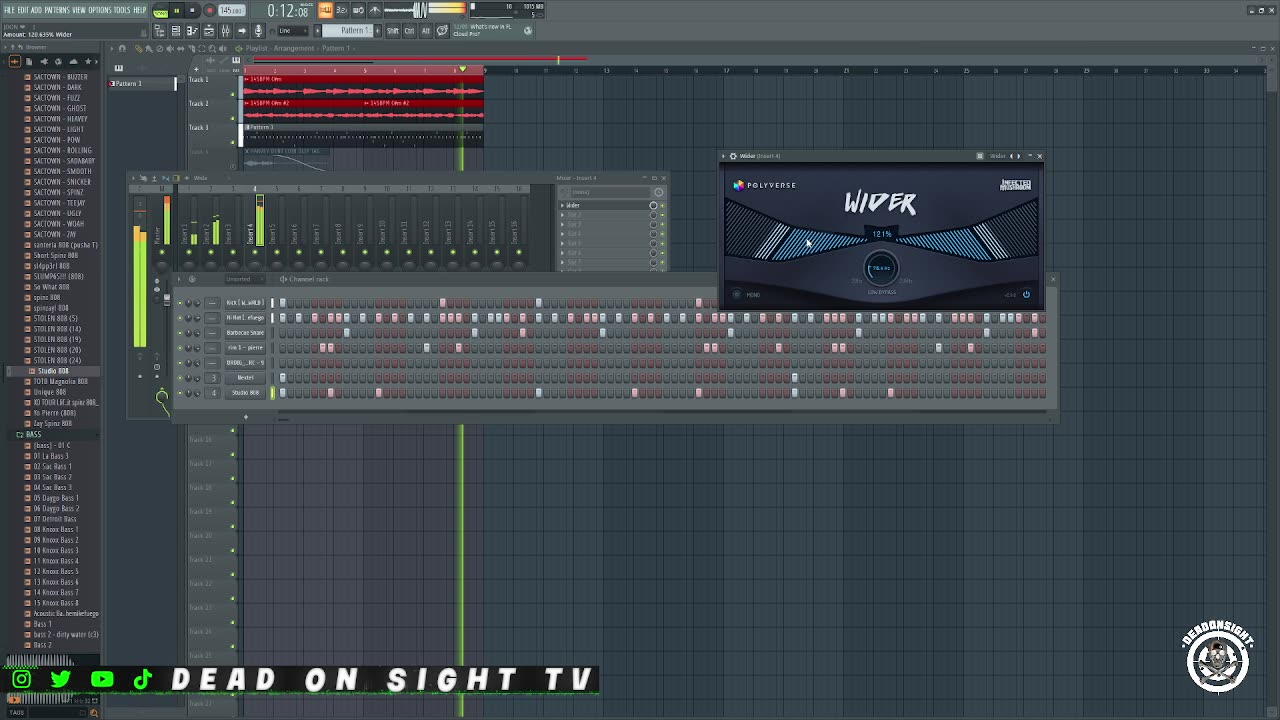Open the empty Slot 2 in mixer

(x=606, y=215)
